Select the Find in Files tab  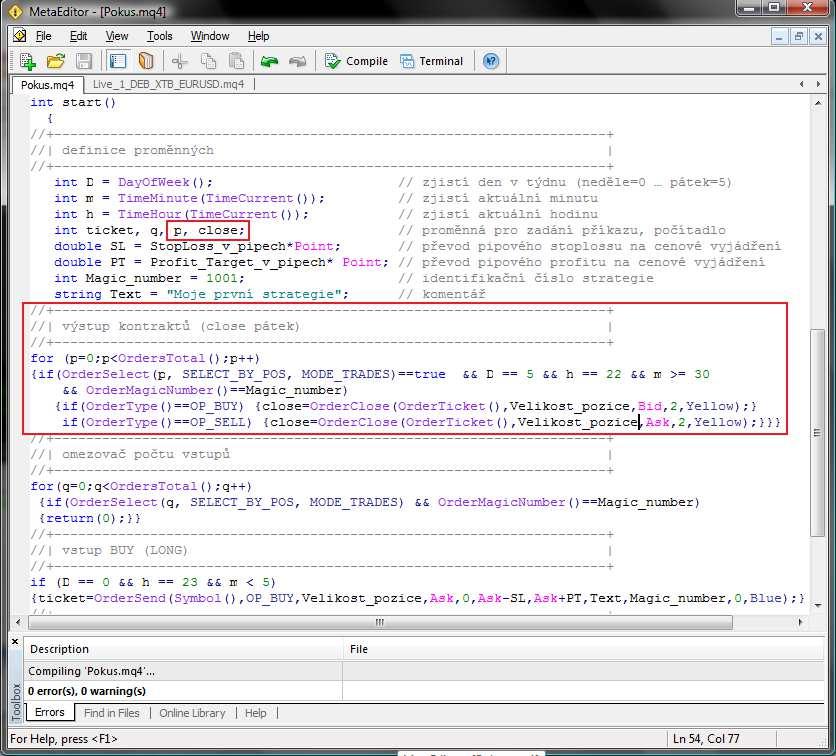tap(111, 713)
